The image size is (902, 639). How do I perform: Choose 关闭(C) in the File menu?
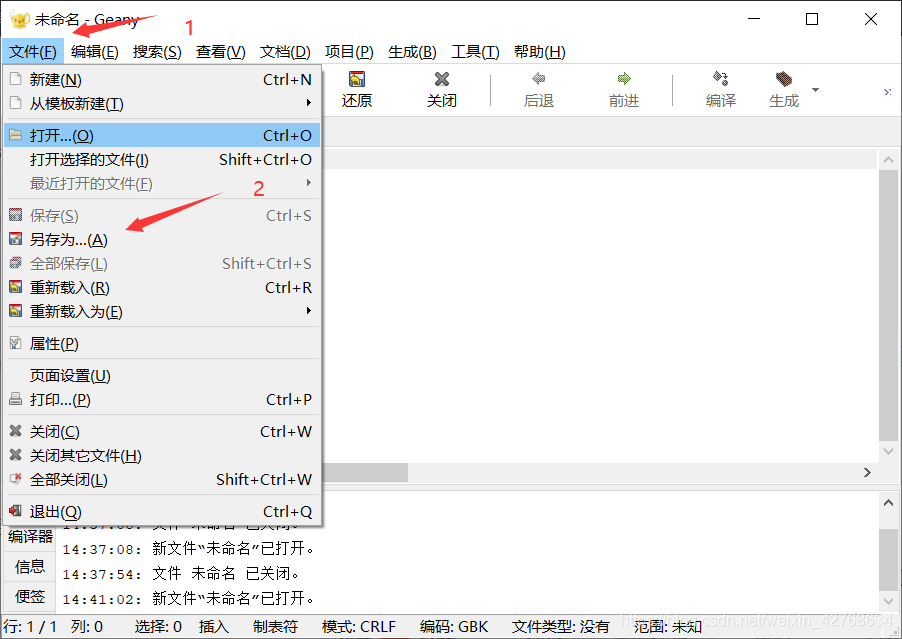[x=162, y=431]
